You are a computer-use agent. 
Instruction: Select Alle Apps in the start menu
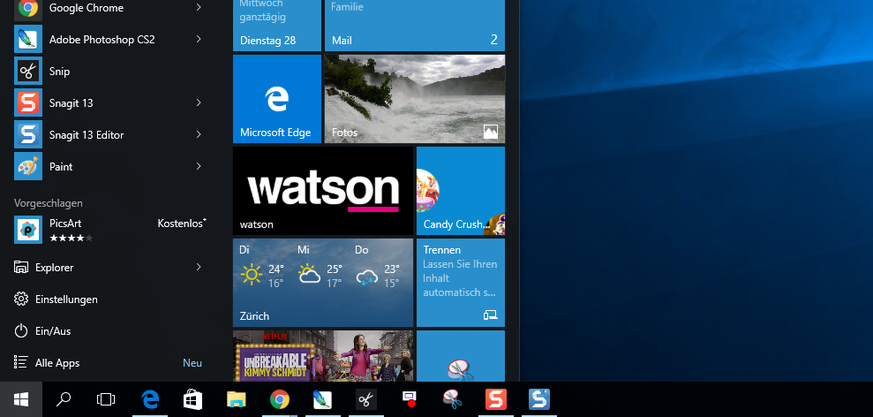click(57, 363)
